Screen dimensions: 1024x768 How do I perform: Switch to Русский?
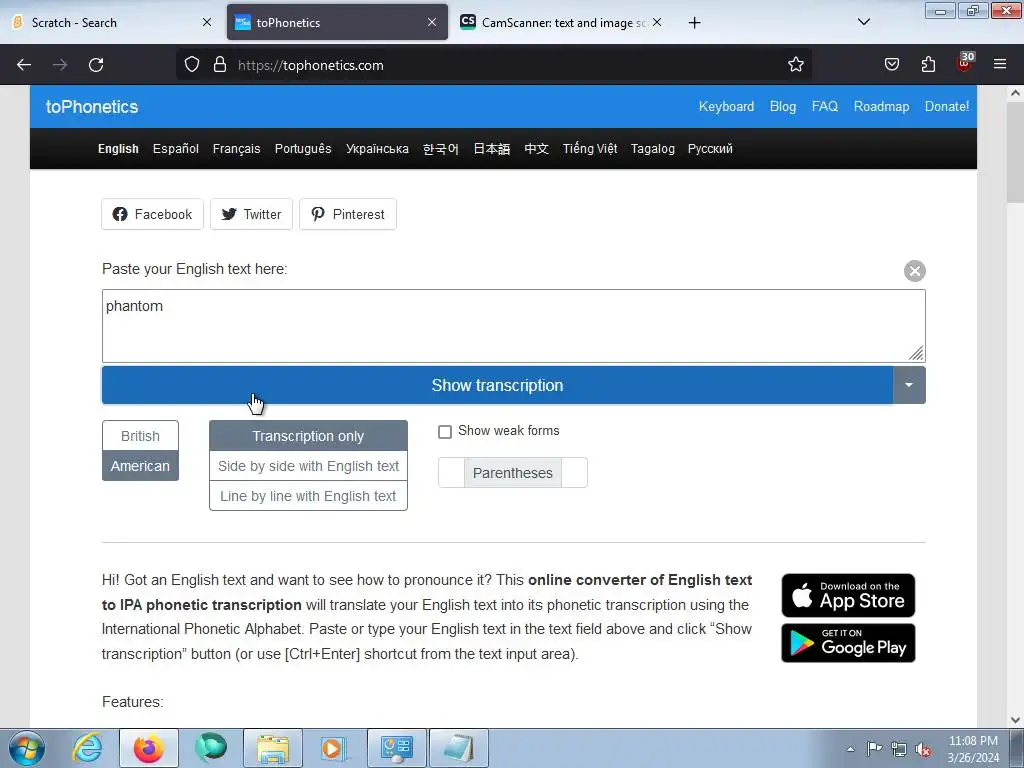[710, 149]
